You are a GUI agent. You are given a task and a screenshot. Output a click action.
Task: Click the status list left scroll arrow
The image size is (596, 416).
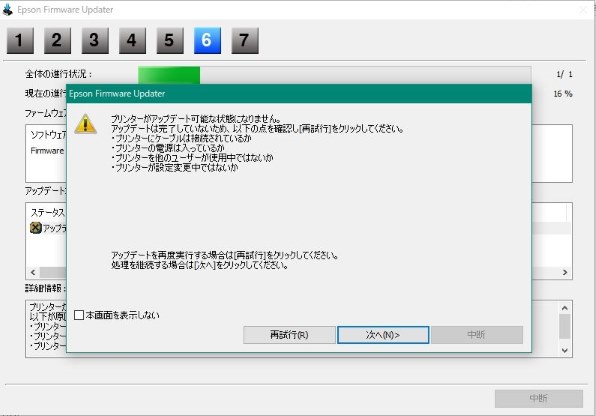pyautogui.click(x=33, y=272)
